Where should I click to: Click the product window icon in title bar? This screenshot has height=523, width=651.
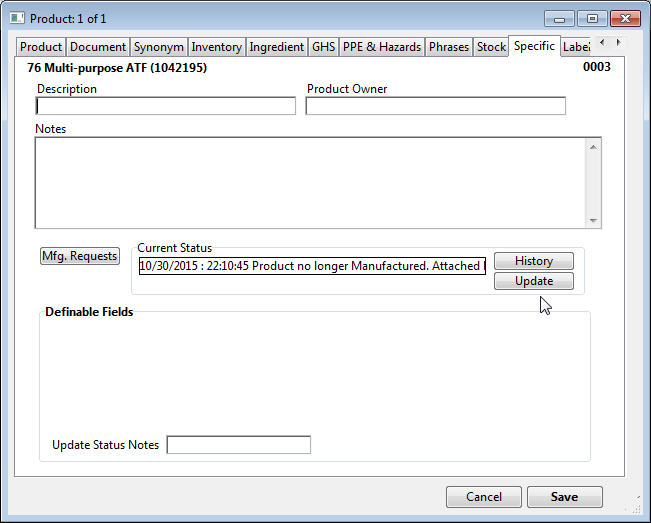click(17, 18)
